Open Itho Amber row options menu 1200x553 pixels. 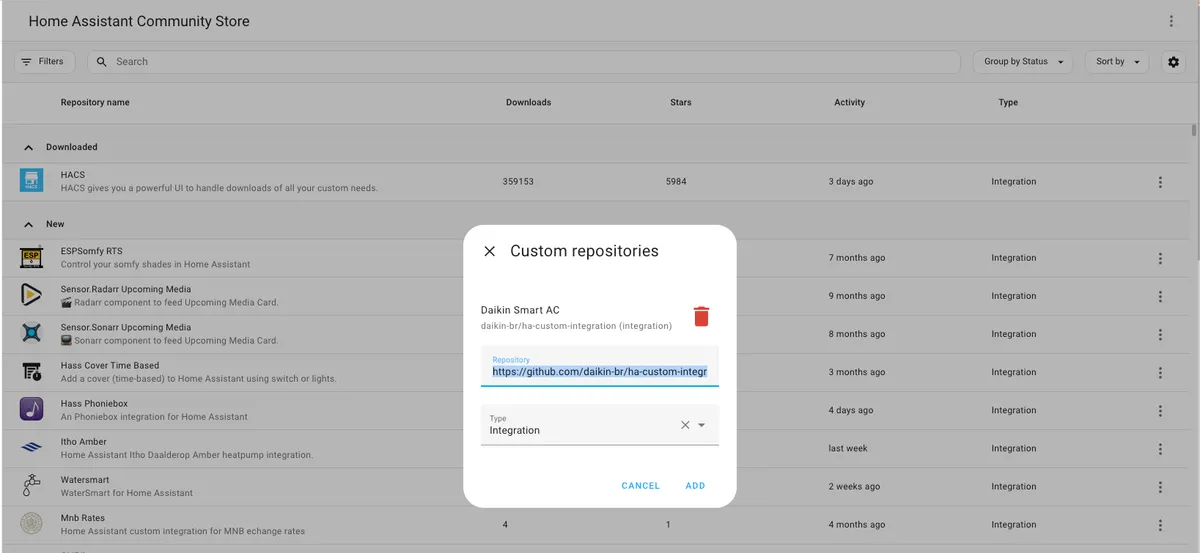click(1160, 449)
